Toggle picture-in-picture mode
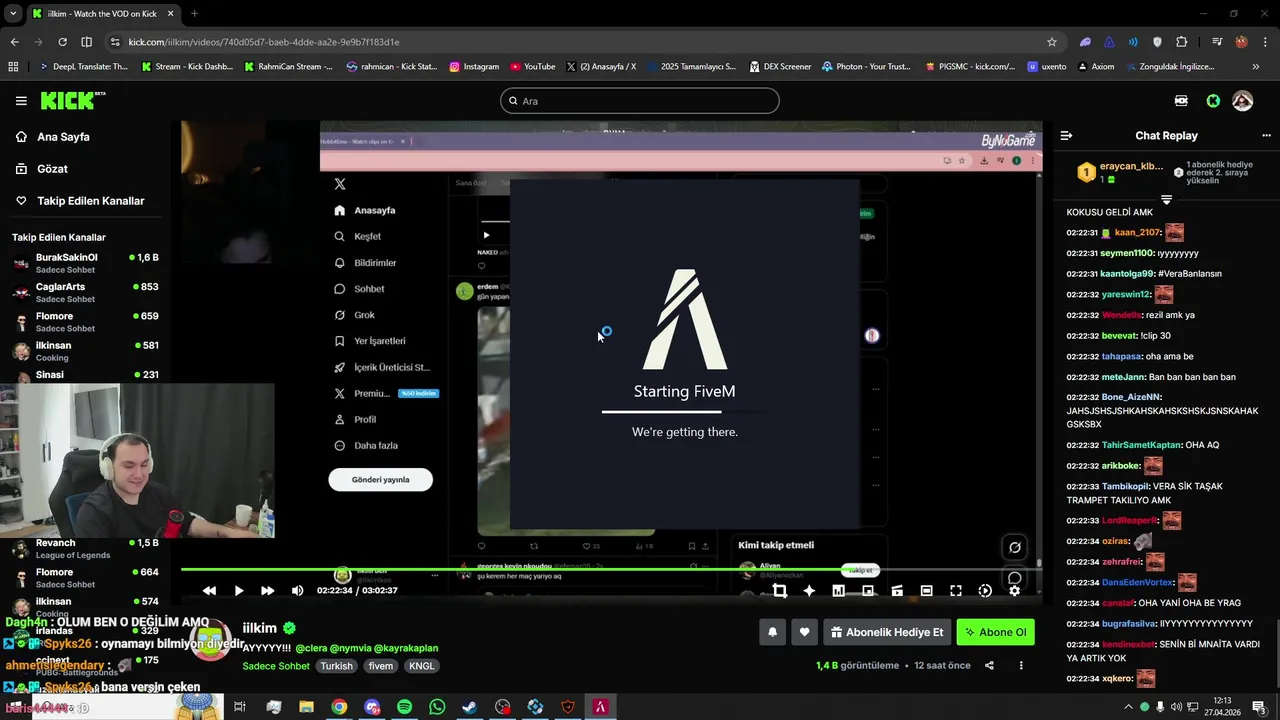 tap(867, 591)
